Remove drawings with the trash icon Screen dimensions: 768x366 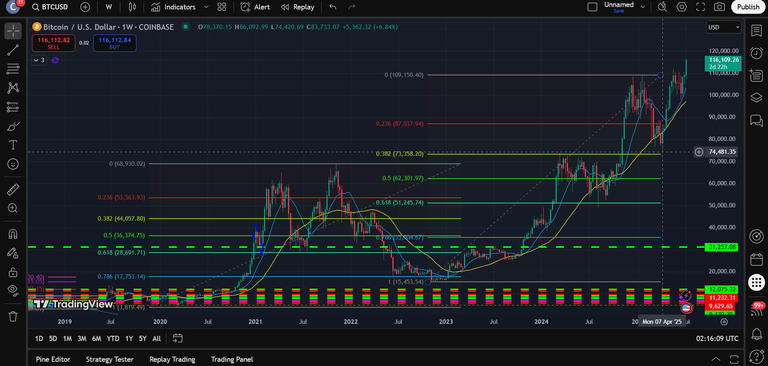pyautogui.click(x=13, y=316)
